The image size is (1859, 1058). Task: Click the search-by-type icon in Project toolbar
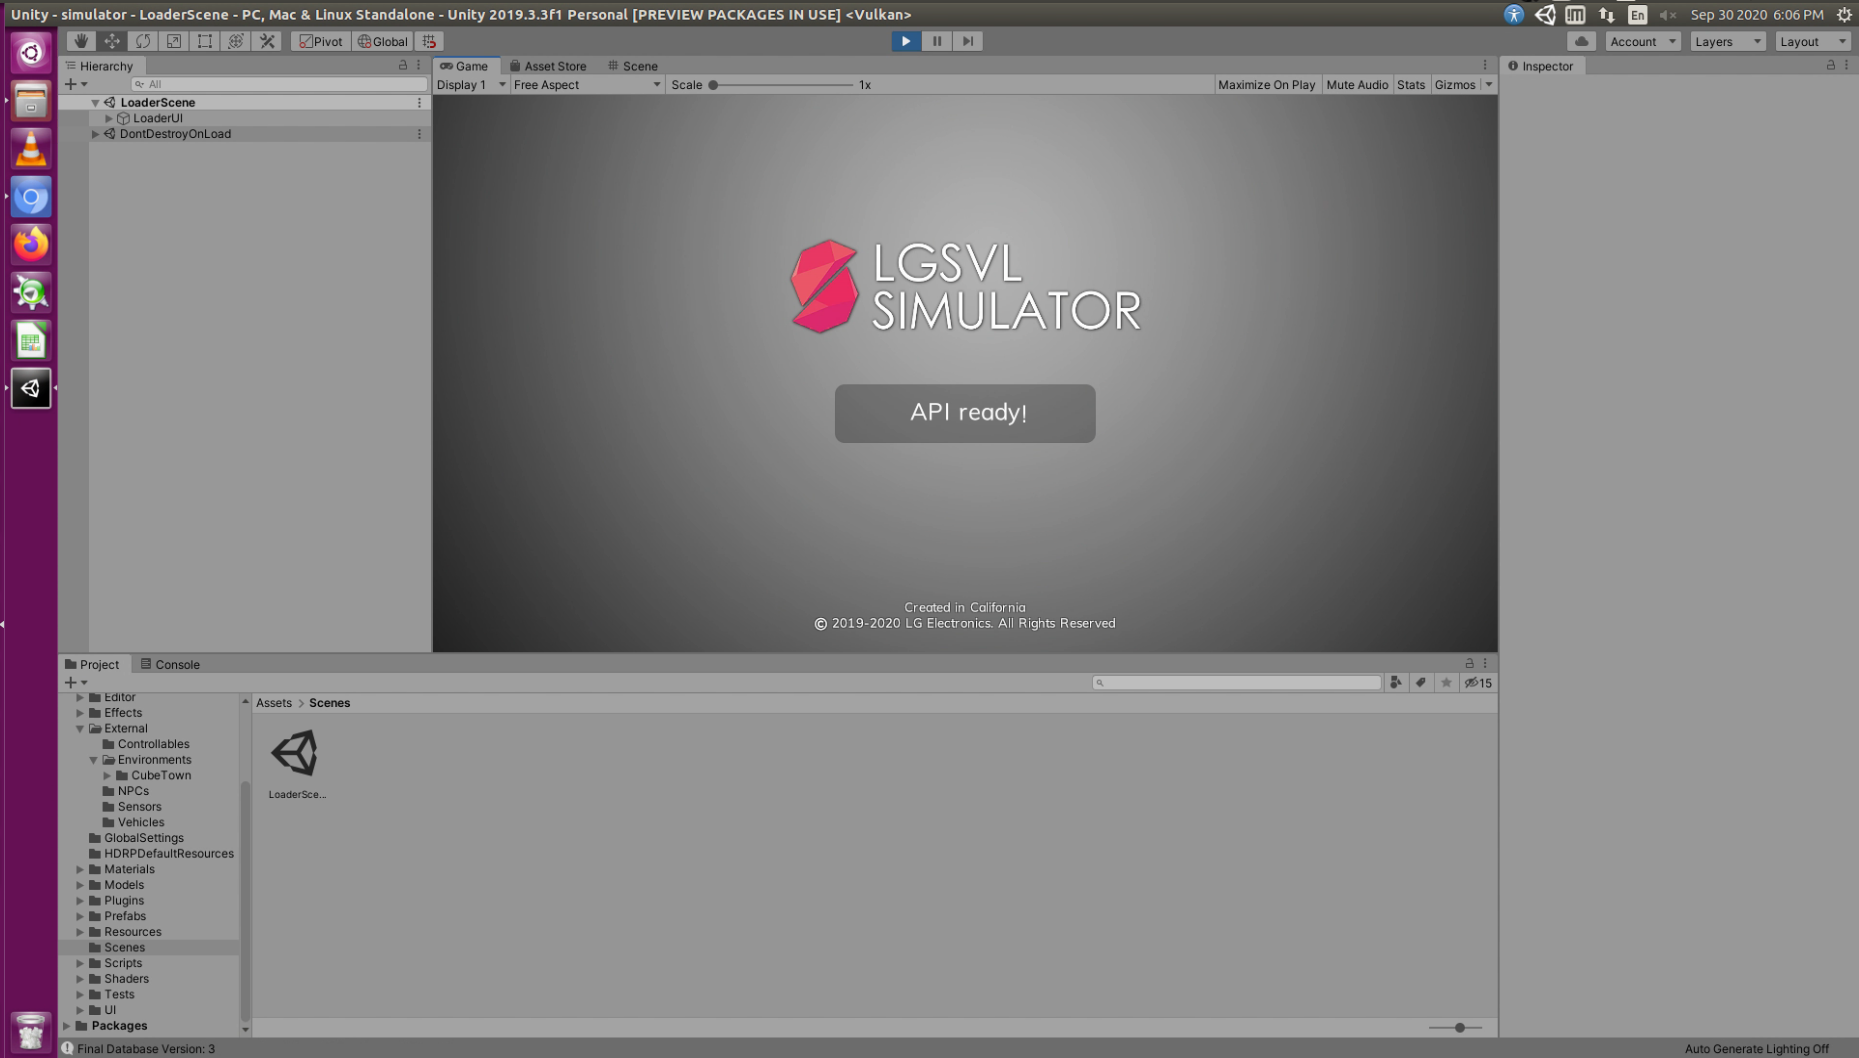[x=1396, y=682]
